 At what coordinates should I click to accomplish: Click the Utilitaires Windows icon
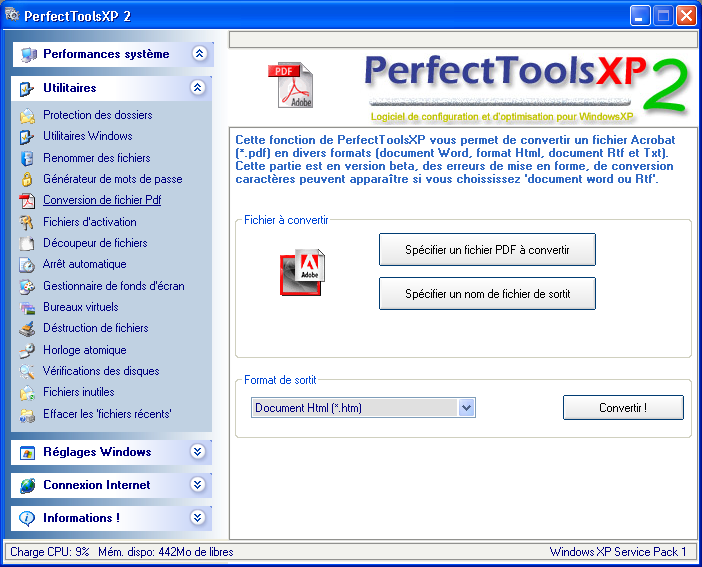[x=27, y=137]
